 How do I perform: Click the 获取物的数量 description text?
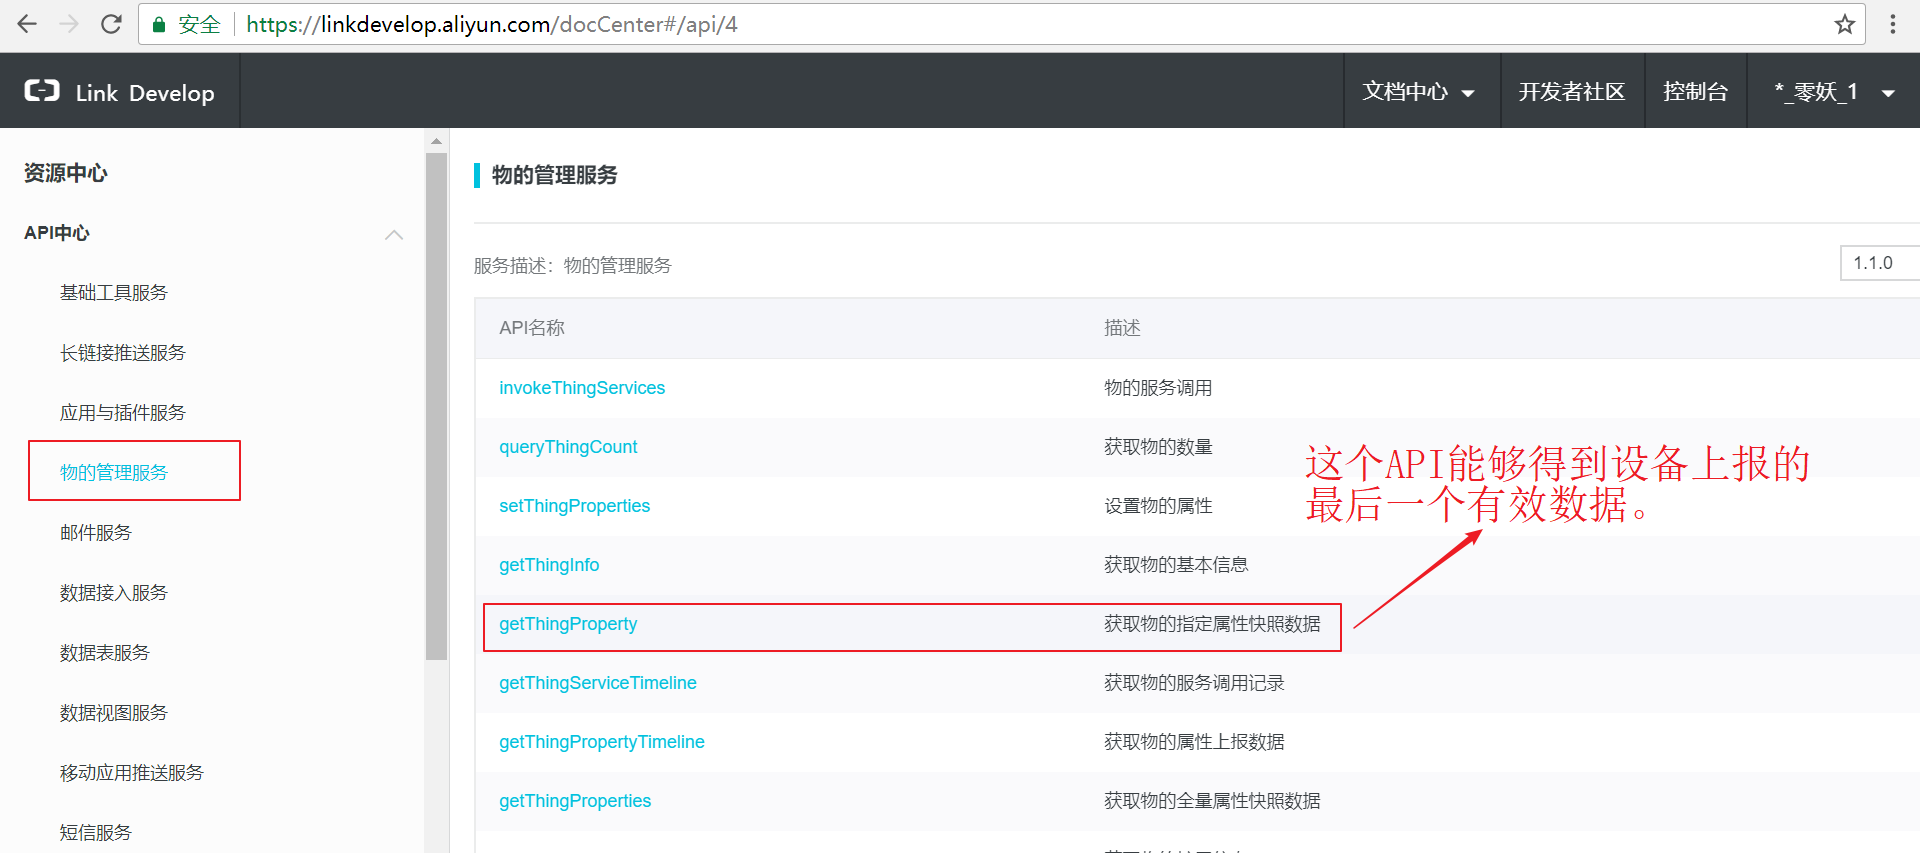pyautogui.click(x=1158, y=447)
